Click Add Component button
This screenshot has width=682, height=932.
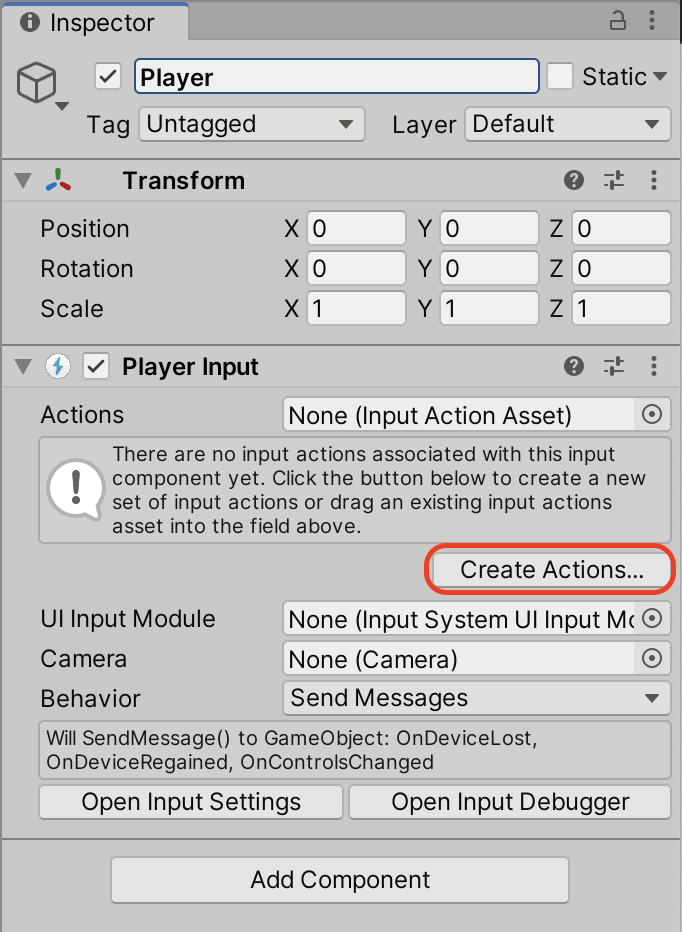pos(340,880)
